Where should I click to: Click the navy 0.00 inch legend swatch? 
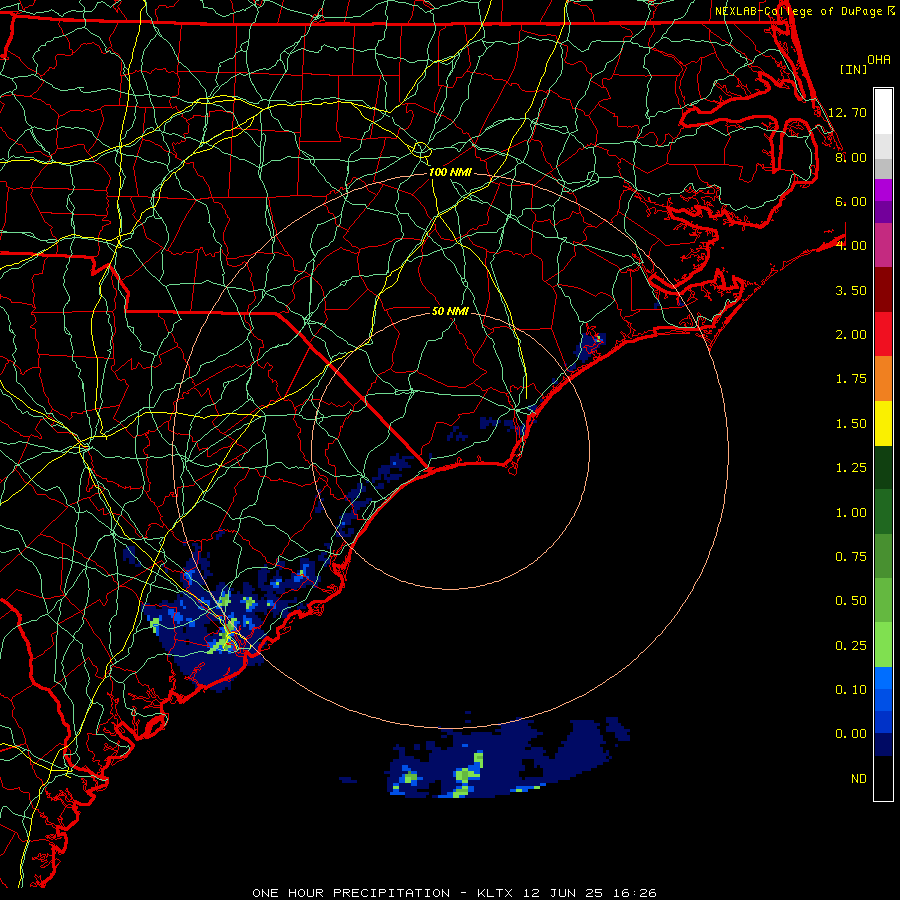coord(883,744)
